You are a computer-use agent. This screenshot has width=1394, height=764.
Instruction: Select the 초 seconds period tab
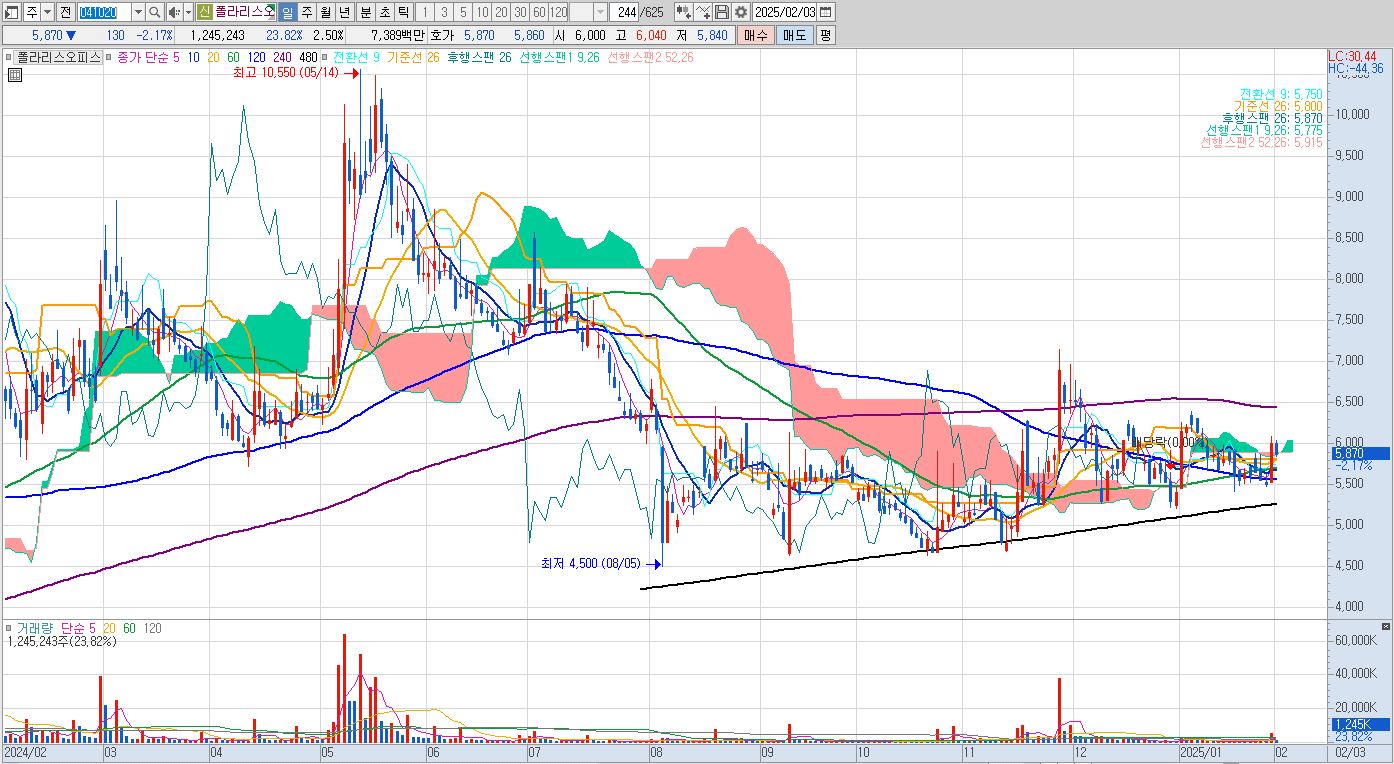(x=384, y=12)
